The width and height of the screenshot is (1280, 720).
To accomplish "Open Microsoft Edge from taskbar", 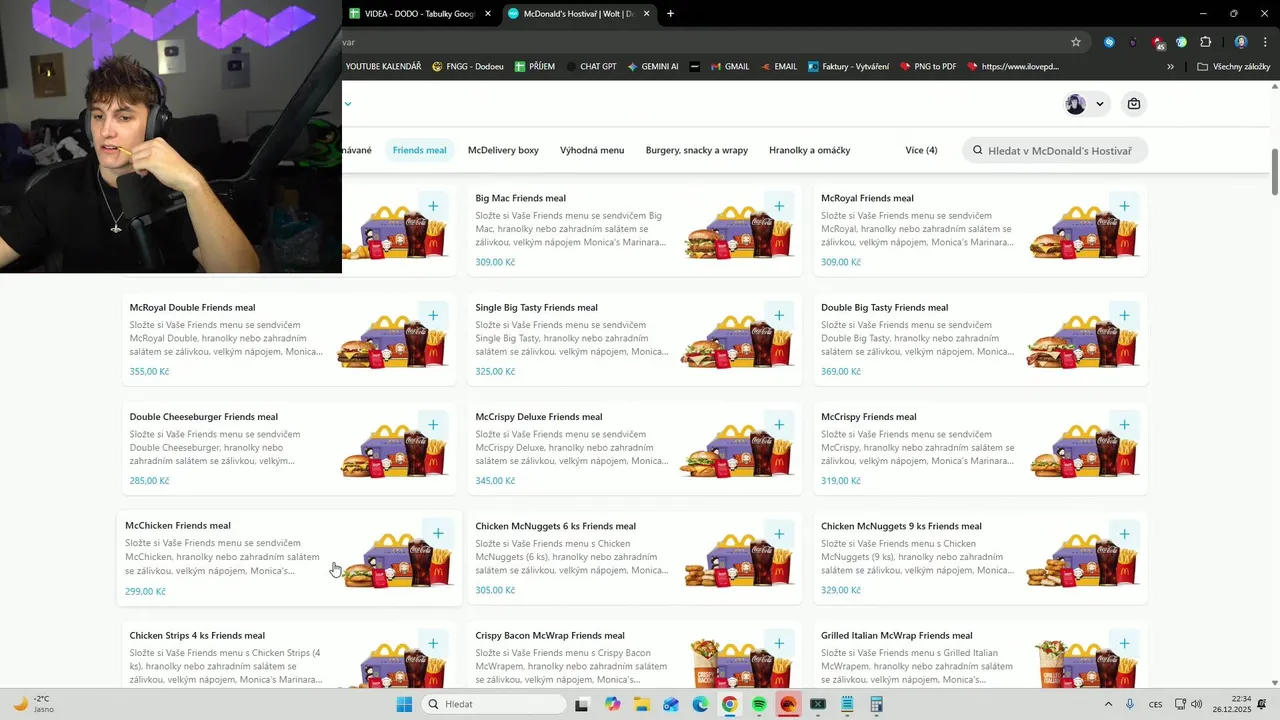I will click(x=701, y=704).
